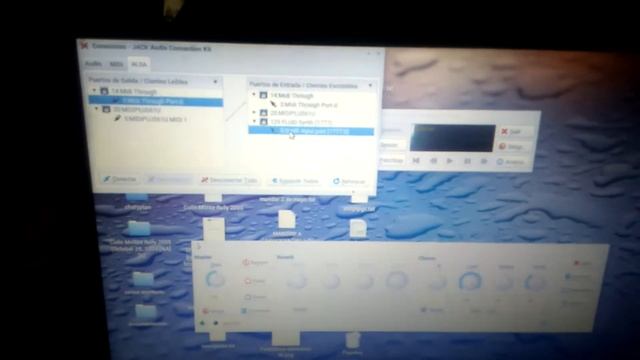
Task: Click the JACK transport pause icon
Action: click(467, 161)
